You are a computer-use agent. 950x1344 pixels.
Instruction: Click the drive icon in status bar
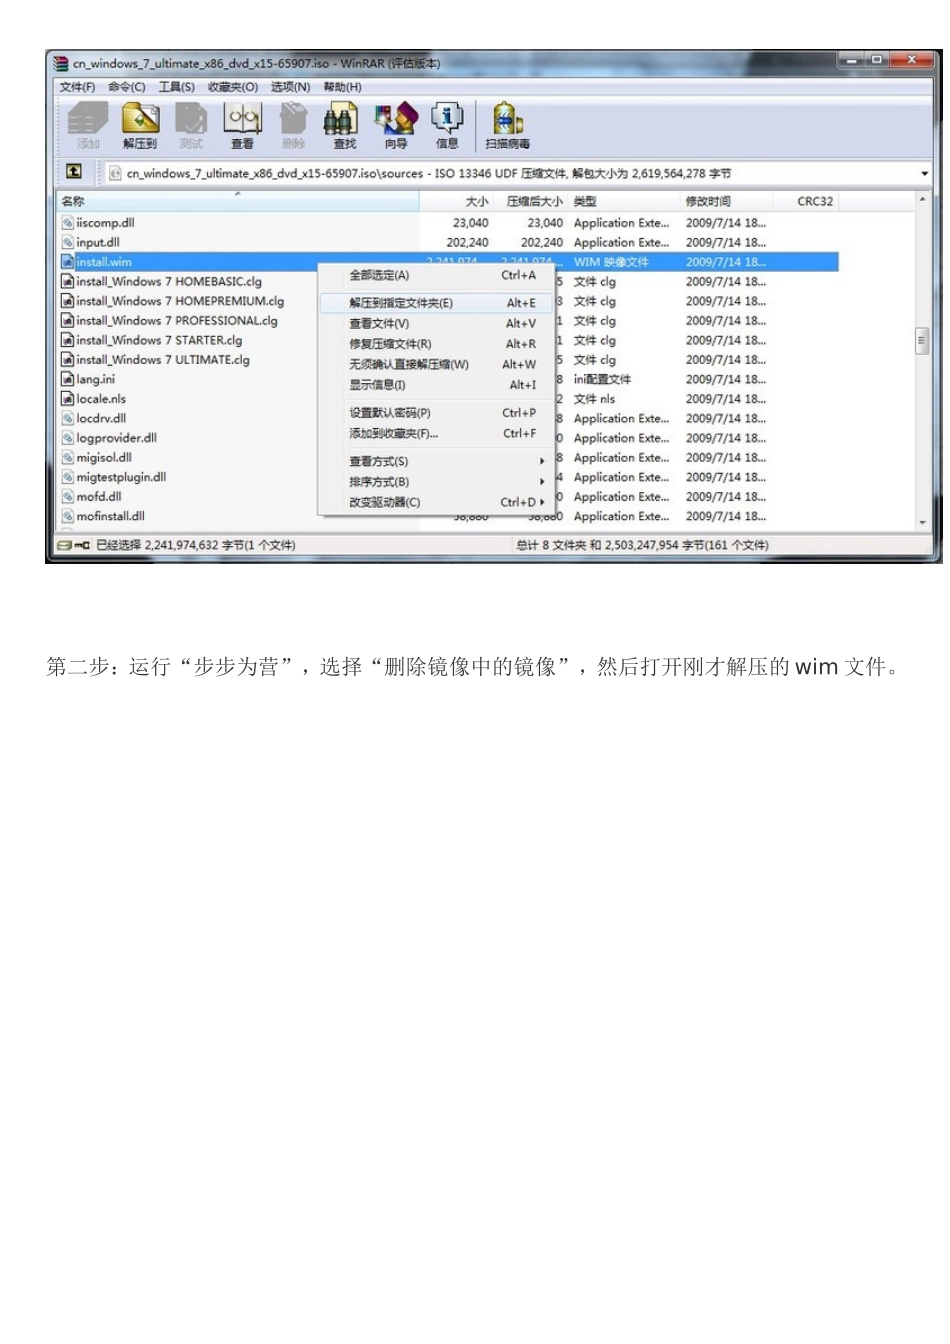(x=66, y=546)
